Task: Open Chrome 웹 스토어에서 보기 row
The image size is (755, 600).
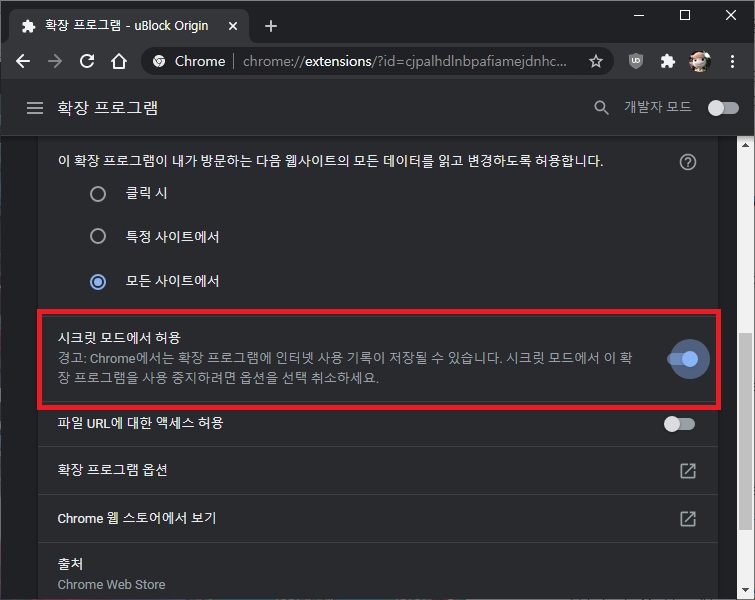Action: click(x=378, y=519)
